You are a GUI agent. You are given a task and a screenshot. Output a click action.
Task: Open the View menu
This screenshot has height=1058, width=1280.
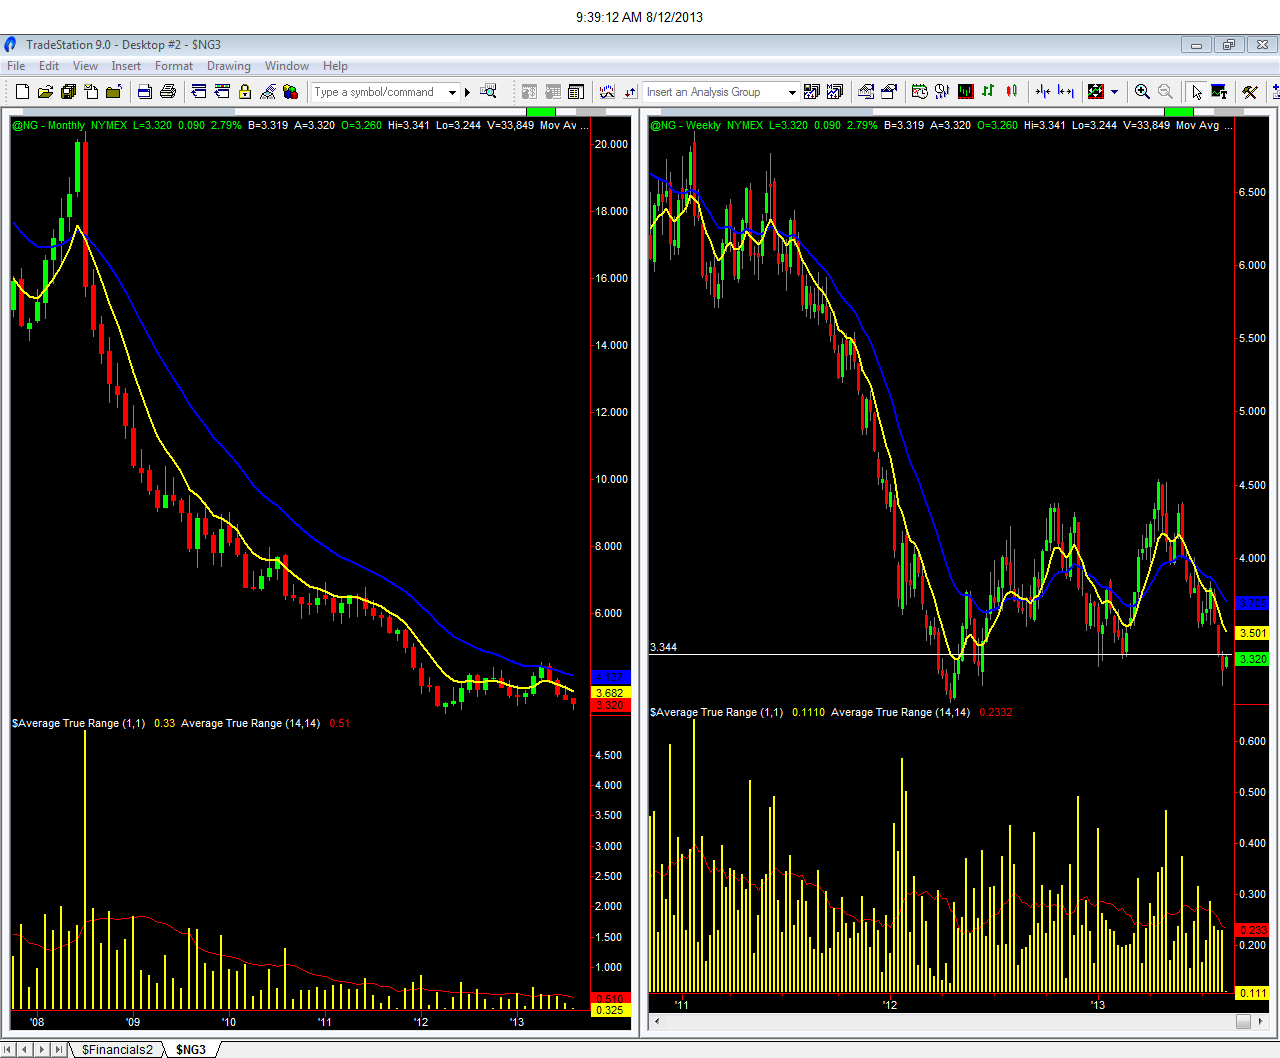click(85, 66)
